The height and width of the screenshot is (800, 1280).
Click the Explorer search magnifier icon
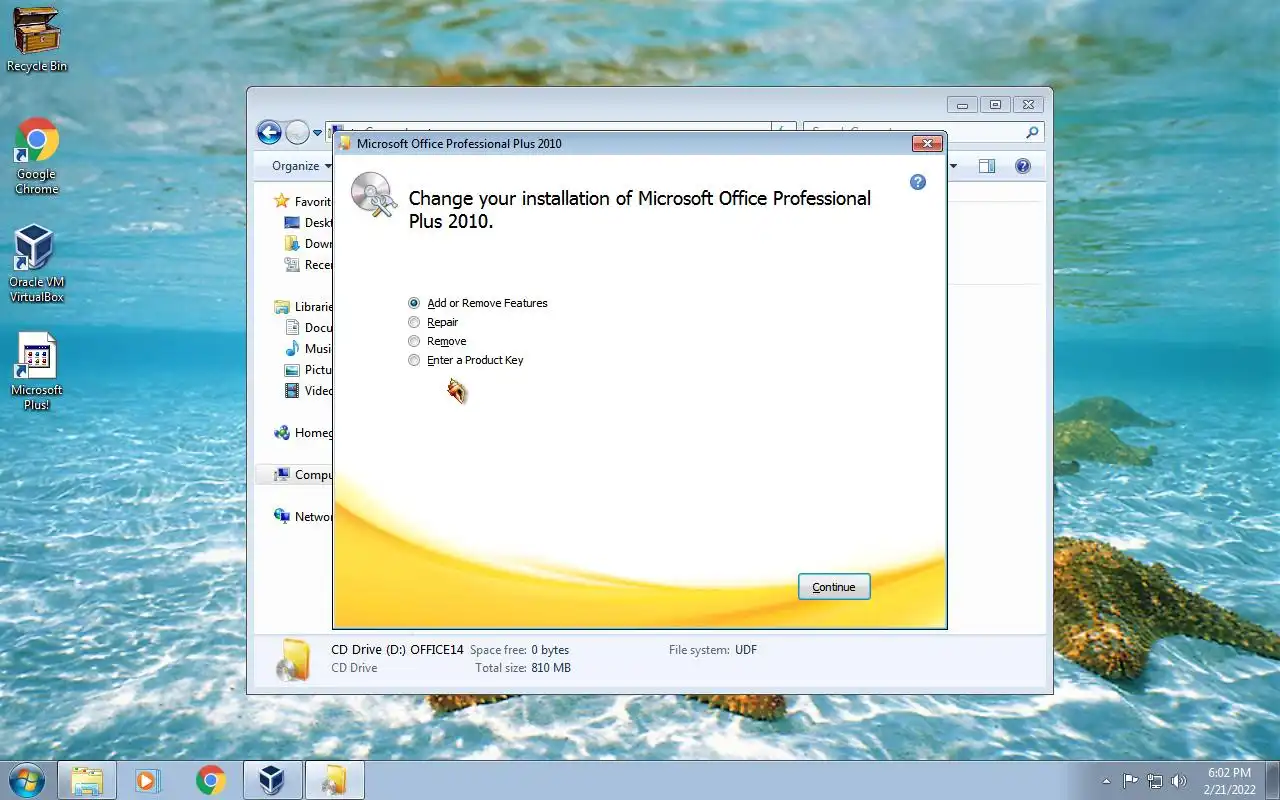(x=1032, y=132)
